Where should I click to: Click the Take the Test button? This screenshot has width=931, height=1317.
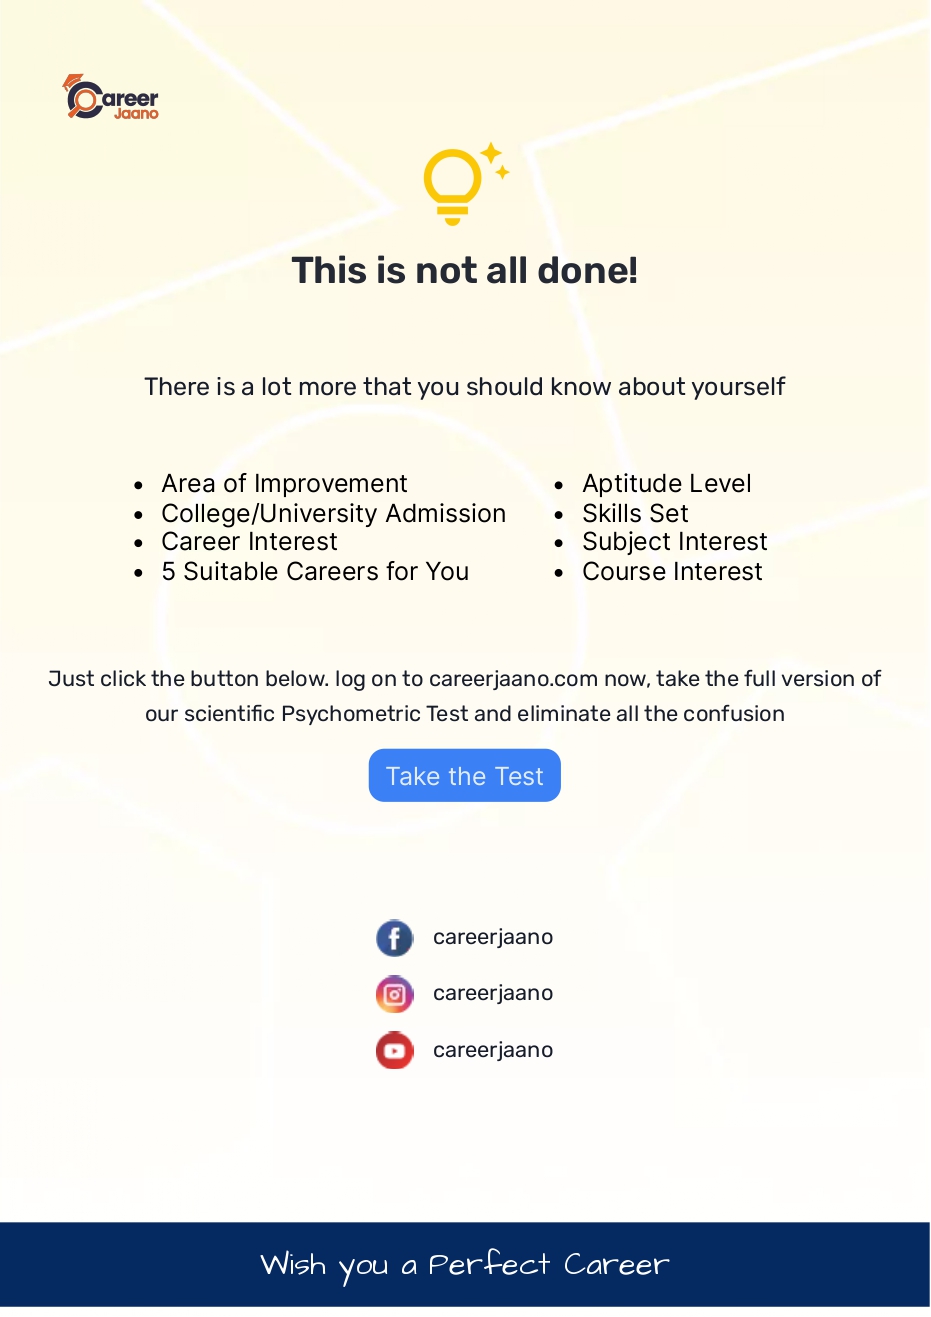tap(465, 775)
